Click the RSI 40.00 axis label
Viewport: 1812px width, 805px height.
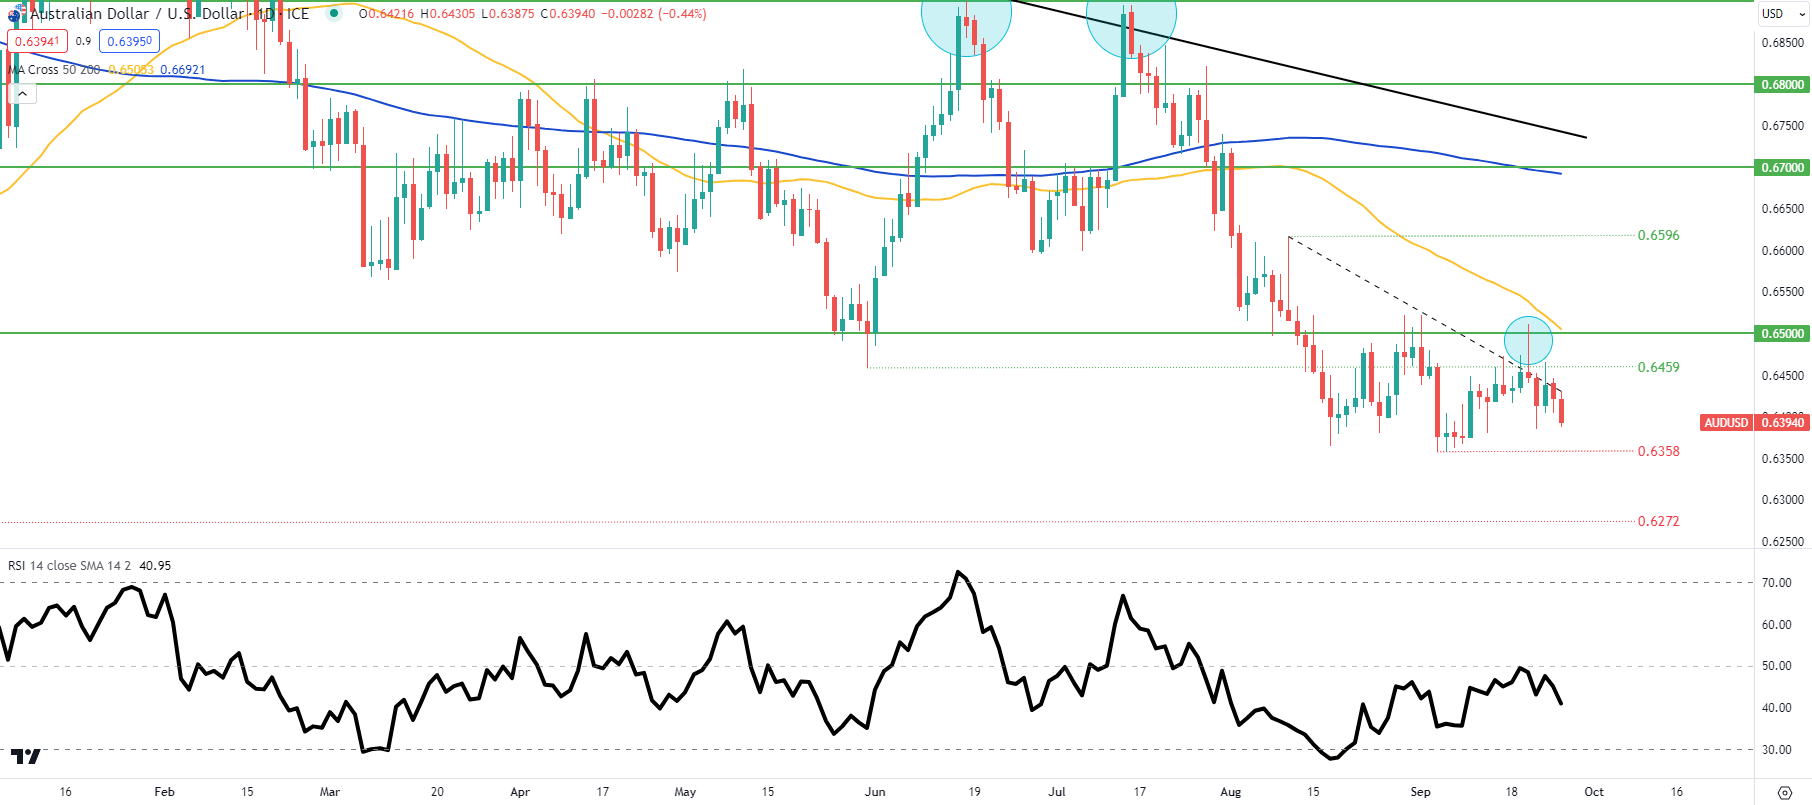click(x=1777, y=708)
